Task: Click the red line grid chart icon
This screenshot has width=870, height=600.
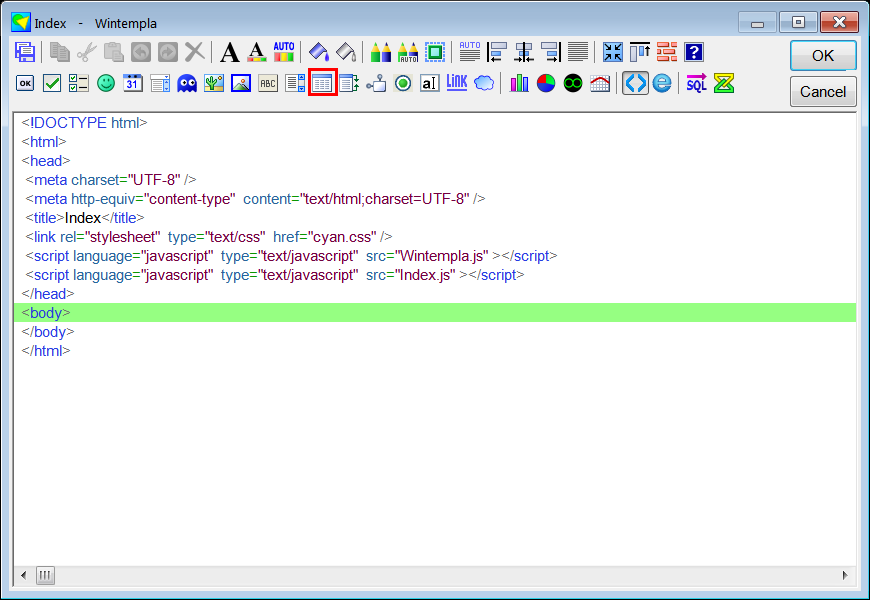Action: tap(600, 84)
